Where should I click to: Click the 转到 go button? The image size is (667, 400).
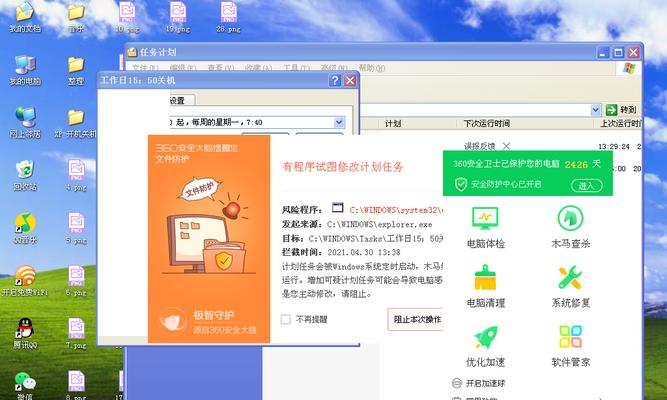(x=622, y=110)
